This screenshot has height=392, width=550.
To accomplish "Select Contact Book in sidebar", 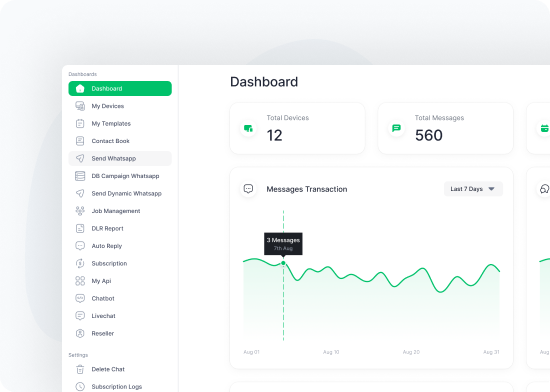I will coord(120,141).
